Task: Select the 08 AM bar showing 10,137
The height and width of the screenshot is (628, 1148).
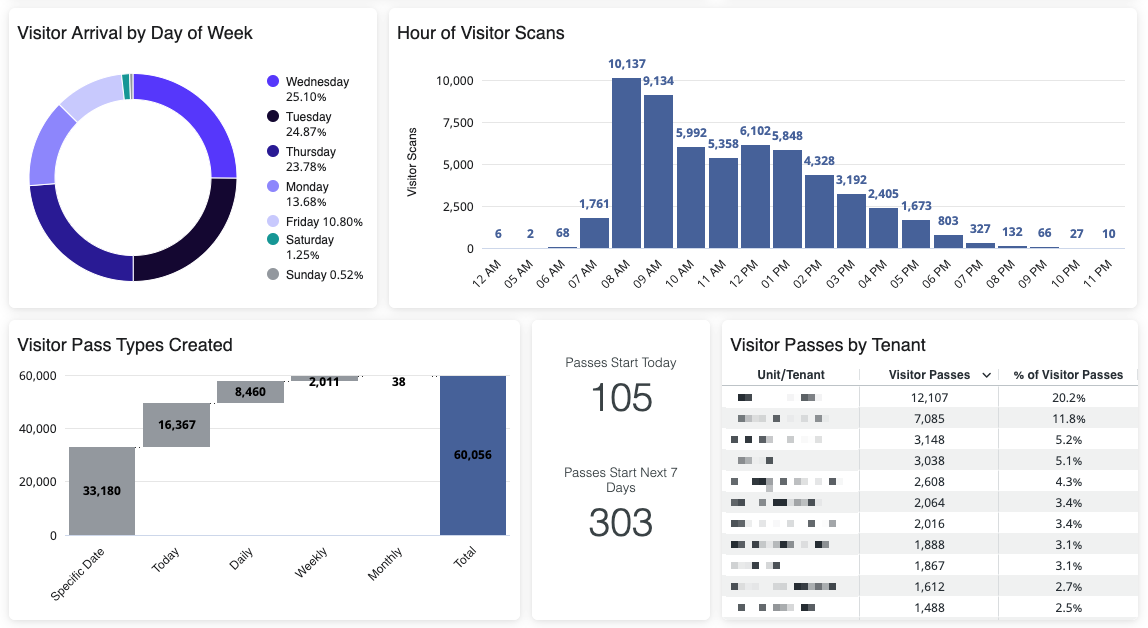Action: pos(626,163)
